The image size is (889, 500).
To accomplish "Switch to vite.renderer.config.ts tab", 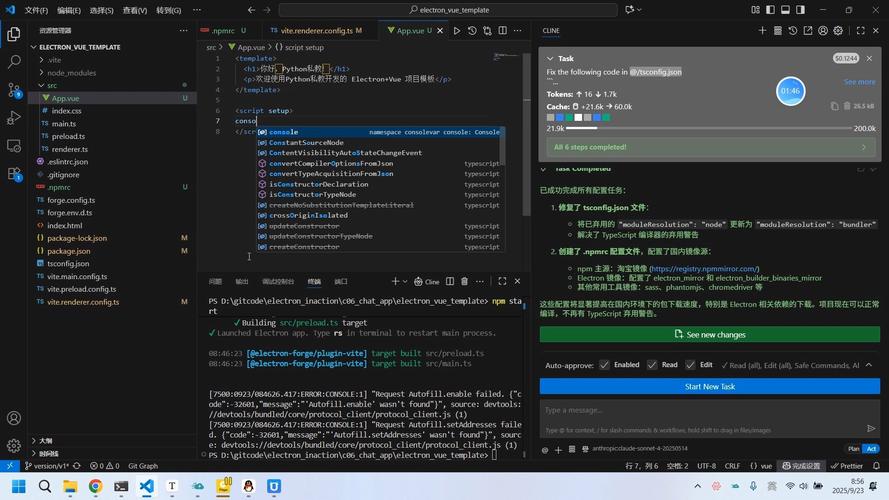I will 317,31.
